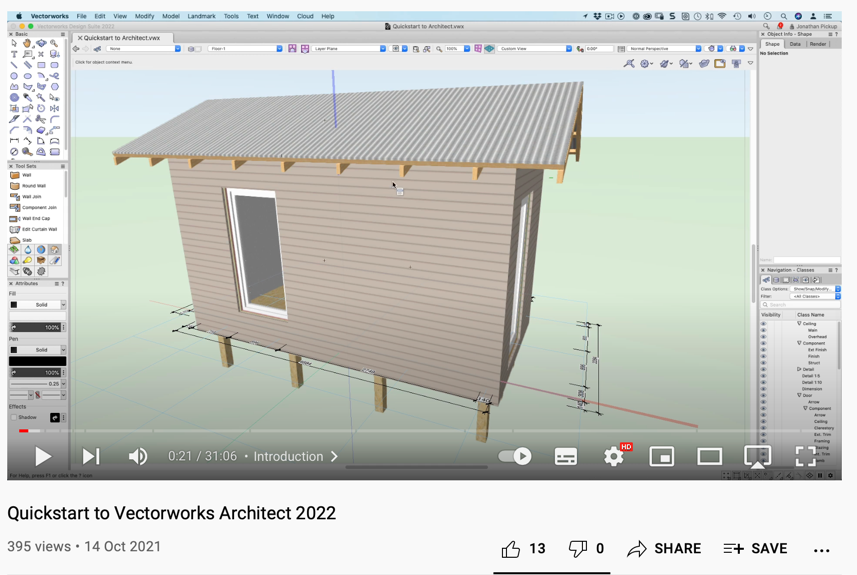This screenshot has height=575, width=857.
Task: Select the Rotate tool
Action: (x=41, y=108)
